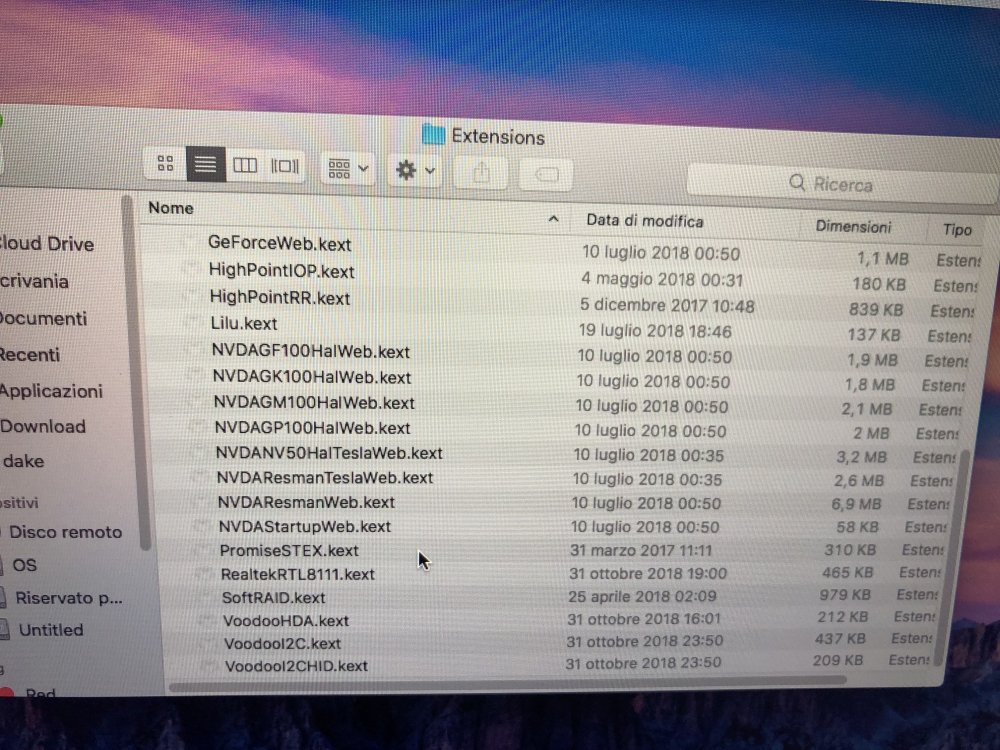This screenshot has height=750, width=1000.
Task: Open Scrivania in sidebar
Action: click(x=34, y=281)
